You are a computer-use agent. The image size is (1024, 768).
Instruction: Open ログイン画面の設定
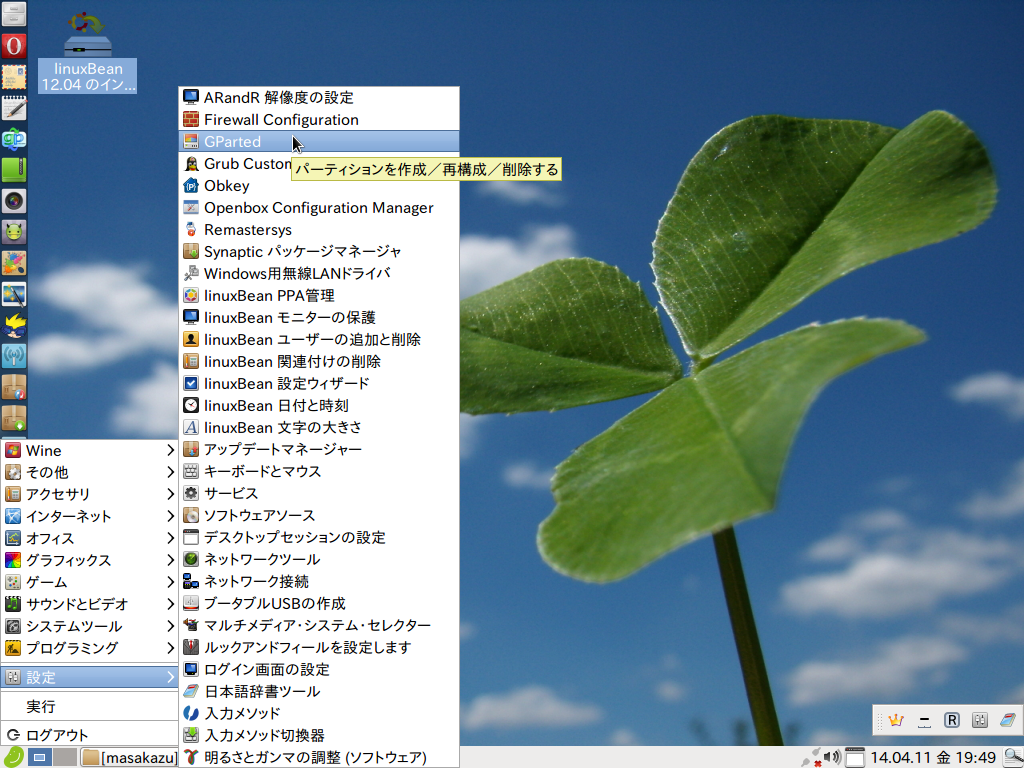(x=319, y=669)
